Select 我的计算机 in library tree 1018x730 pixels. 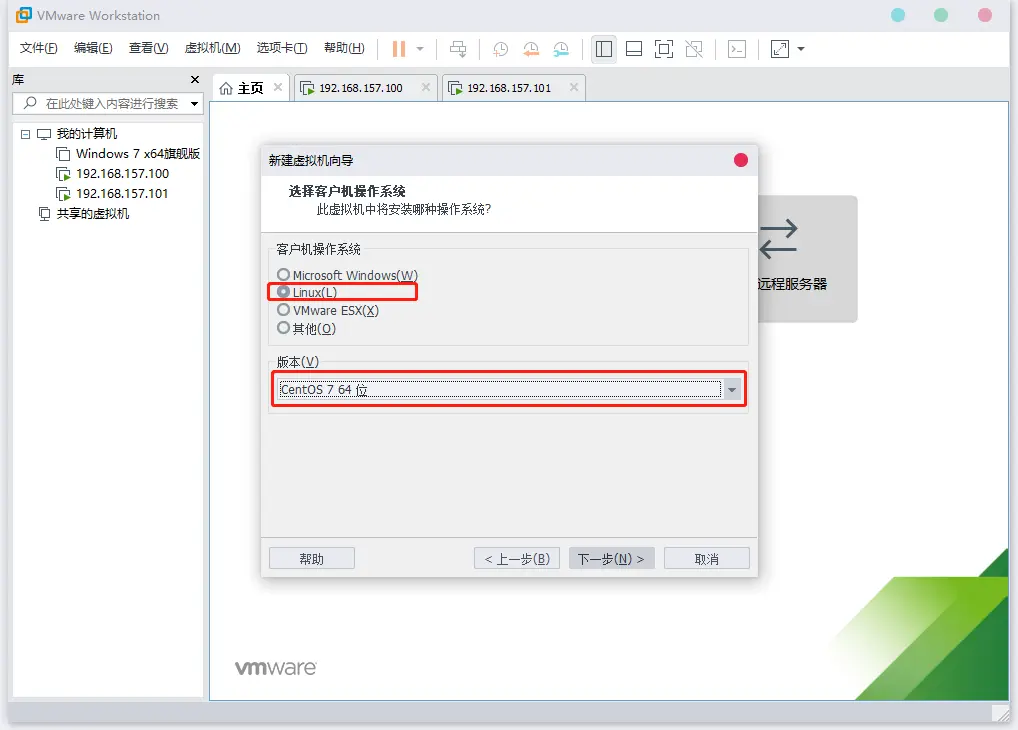[87, 134]
